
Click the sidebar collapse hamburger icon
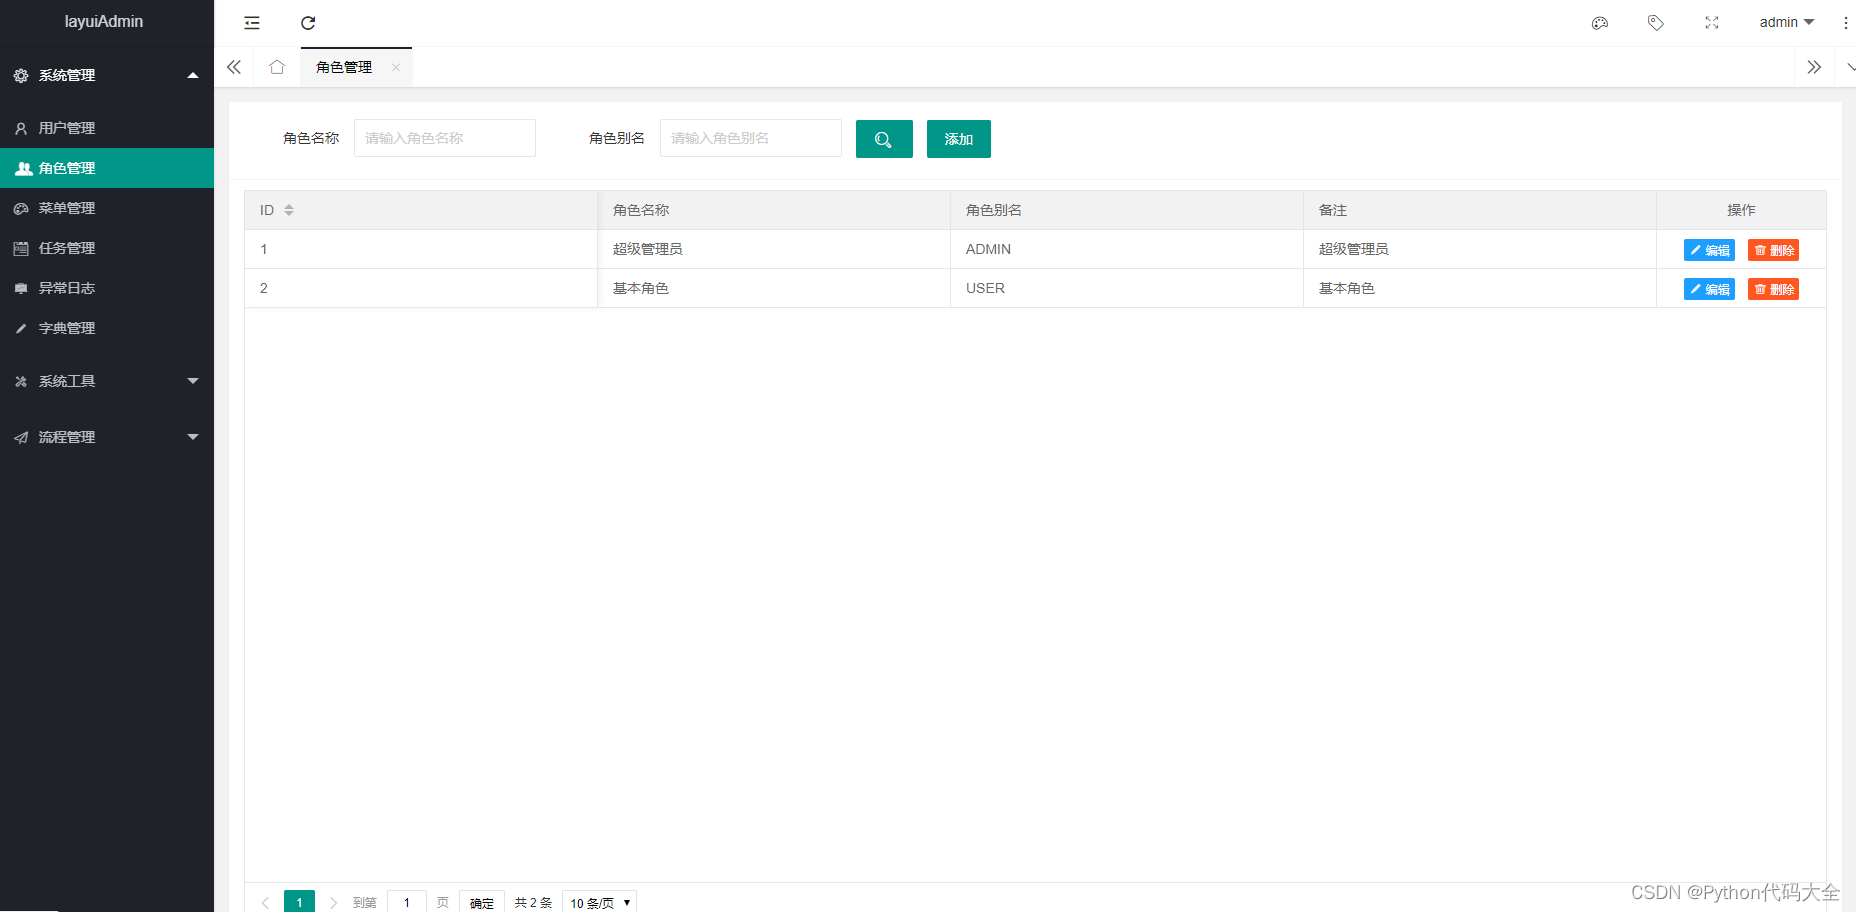(251, 22)
